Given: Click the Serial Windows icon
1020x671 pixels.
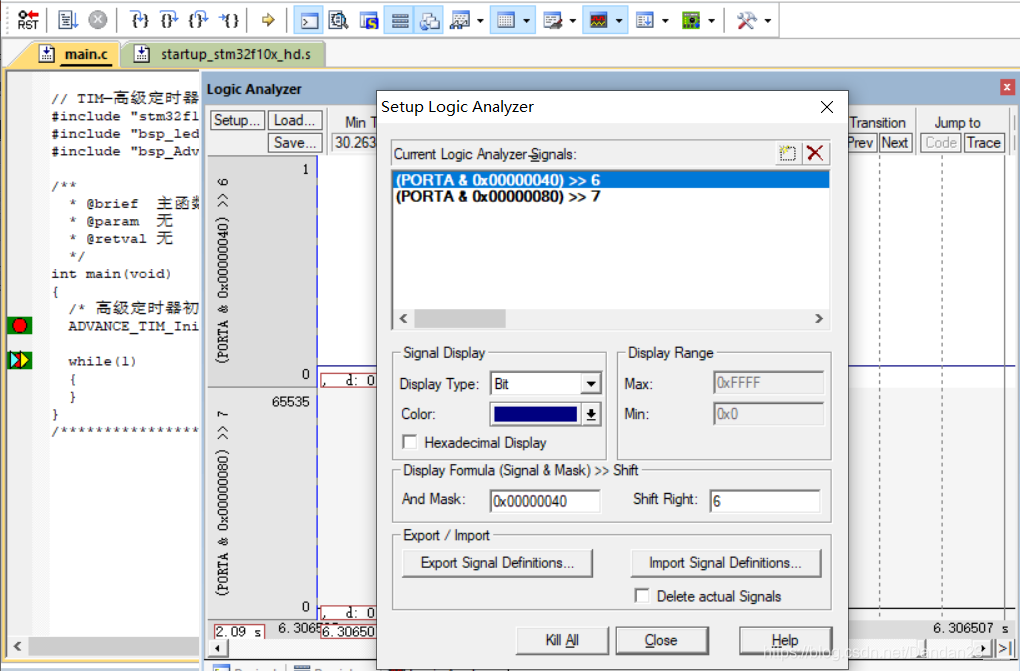Looking at the screenshot, I should (x=552, y=21).
